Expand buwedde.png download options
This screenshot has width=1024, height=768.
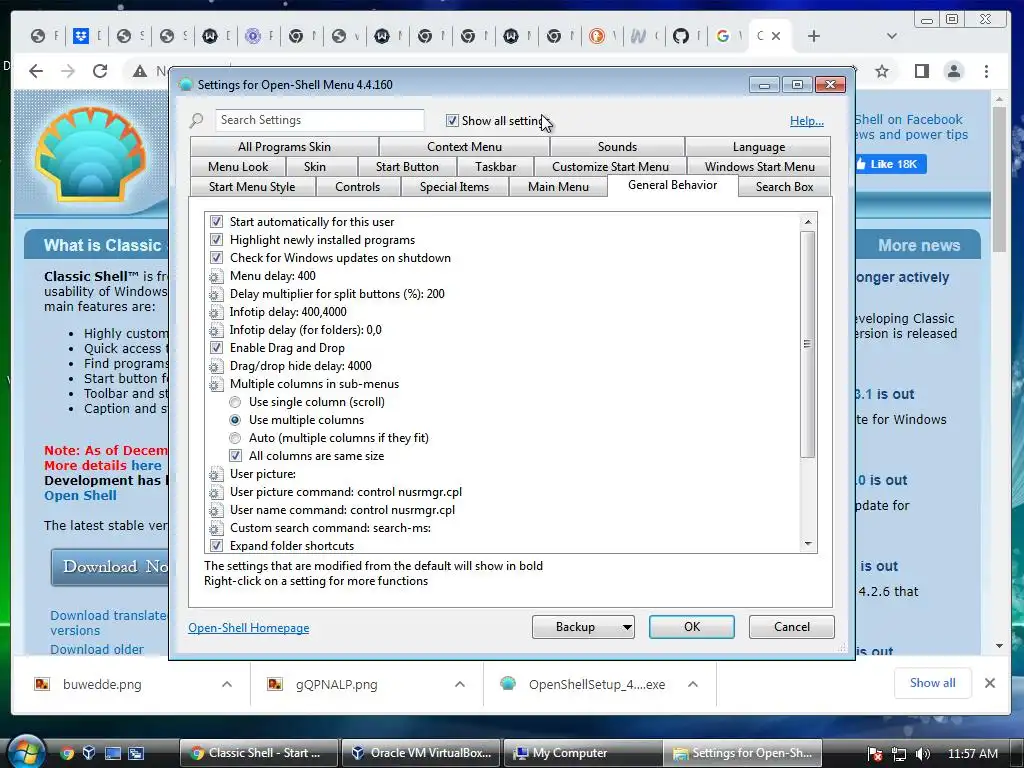coord(227,684)
